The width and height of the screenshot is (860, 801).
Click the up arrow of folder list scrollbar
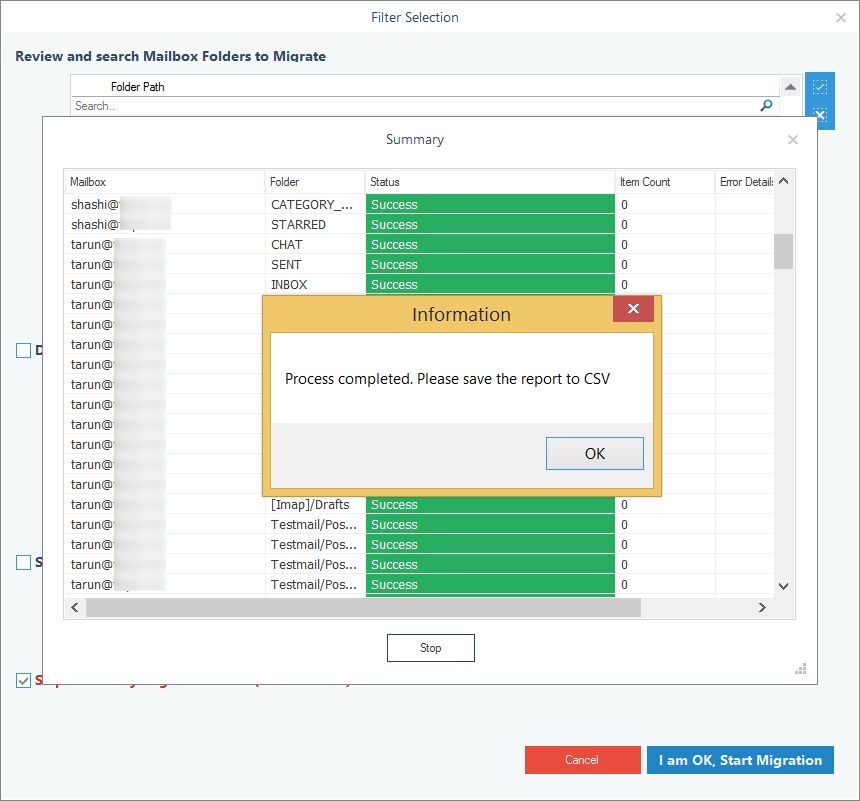790,87
